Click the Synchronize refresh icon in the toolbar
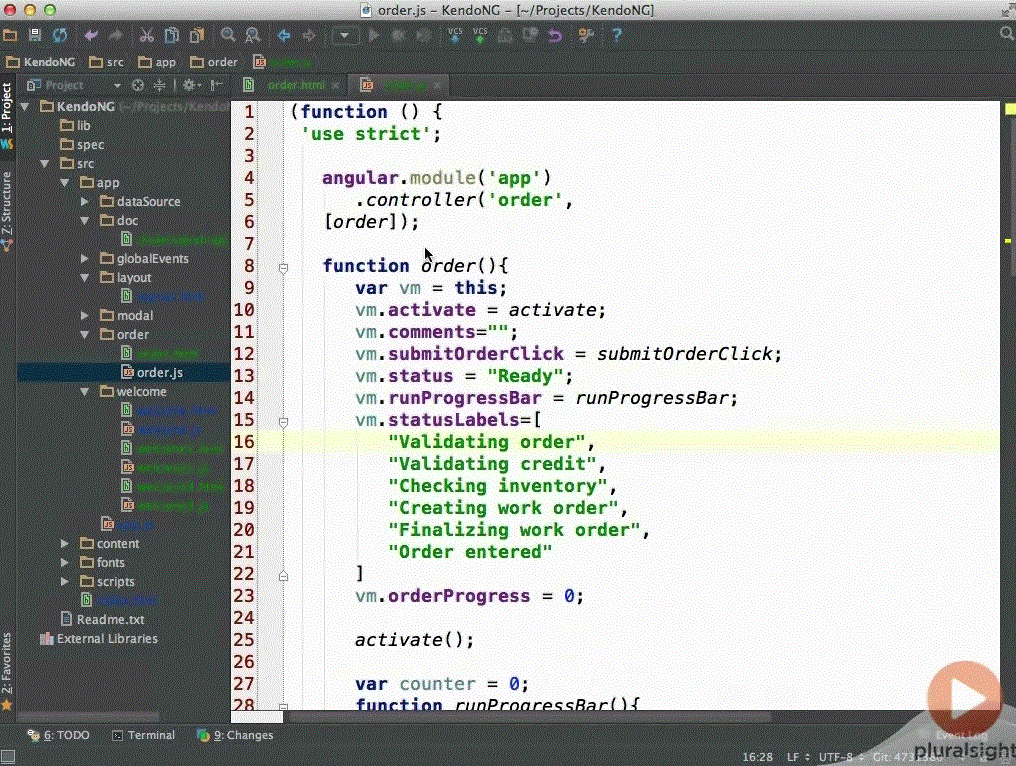The image size is (1016, 766). click(x=59, y=34)
